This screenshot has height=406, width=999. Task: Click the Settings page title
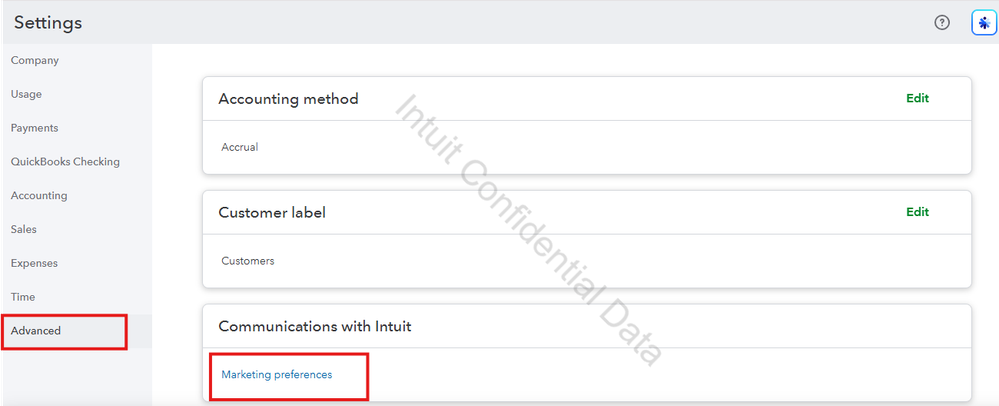tap(48, 22)
